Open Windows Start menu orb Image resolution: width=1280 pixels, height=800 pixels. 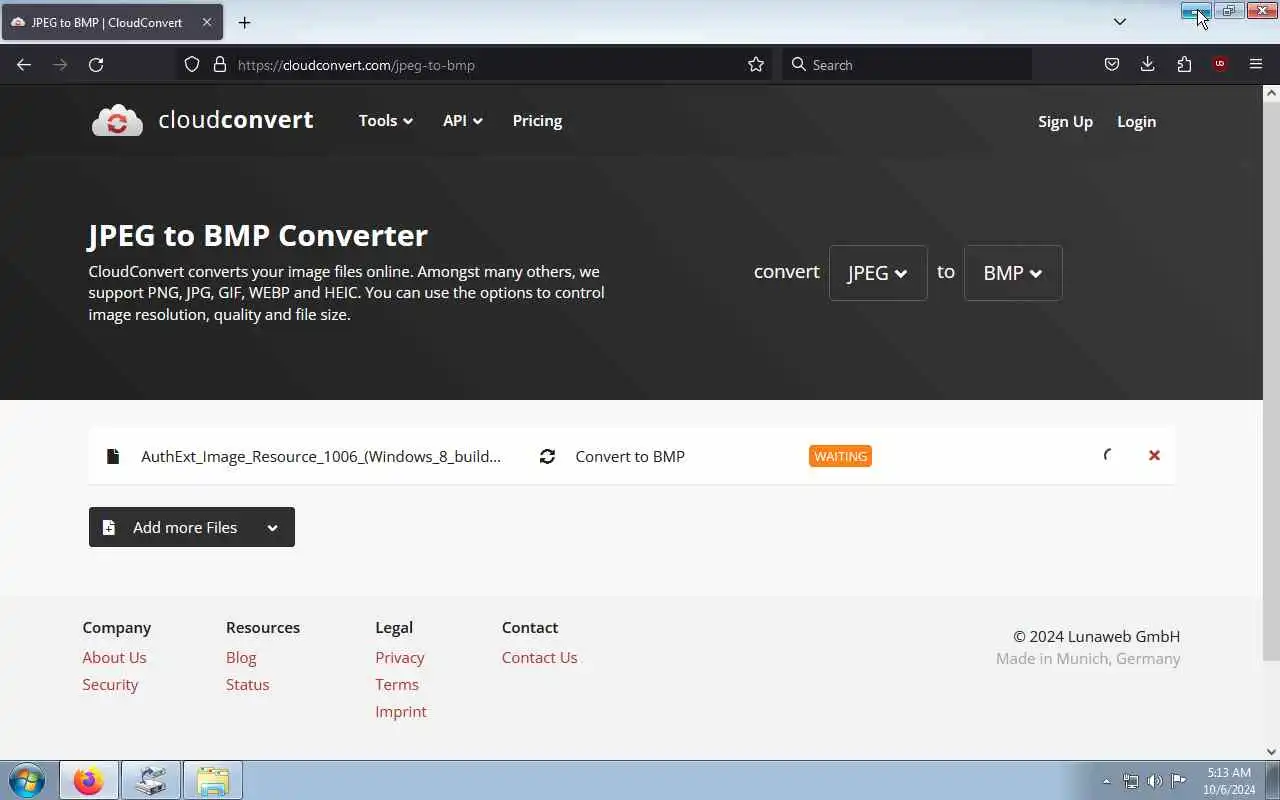coord(27,780)
